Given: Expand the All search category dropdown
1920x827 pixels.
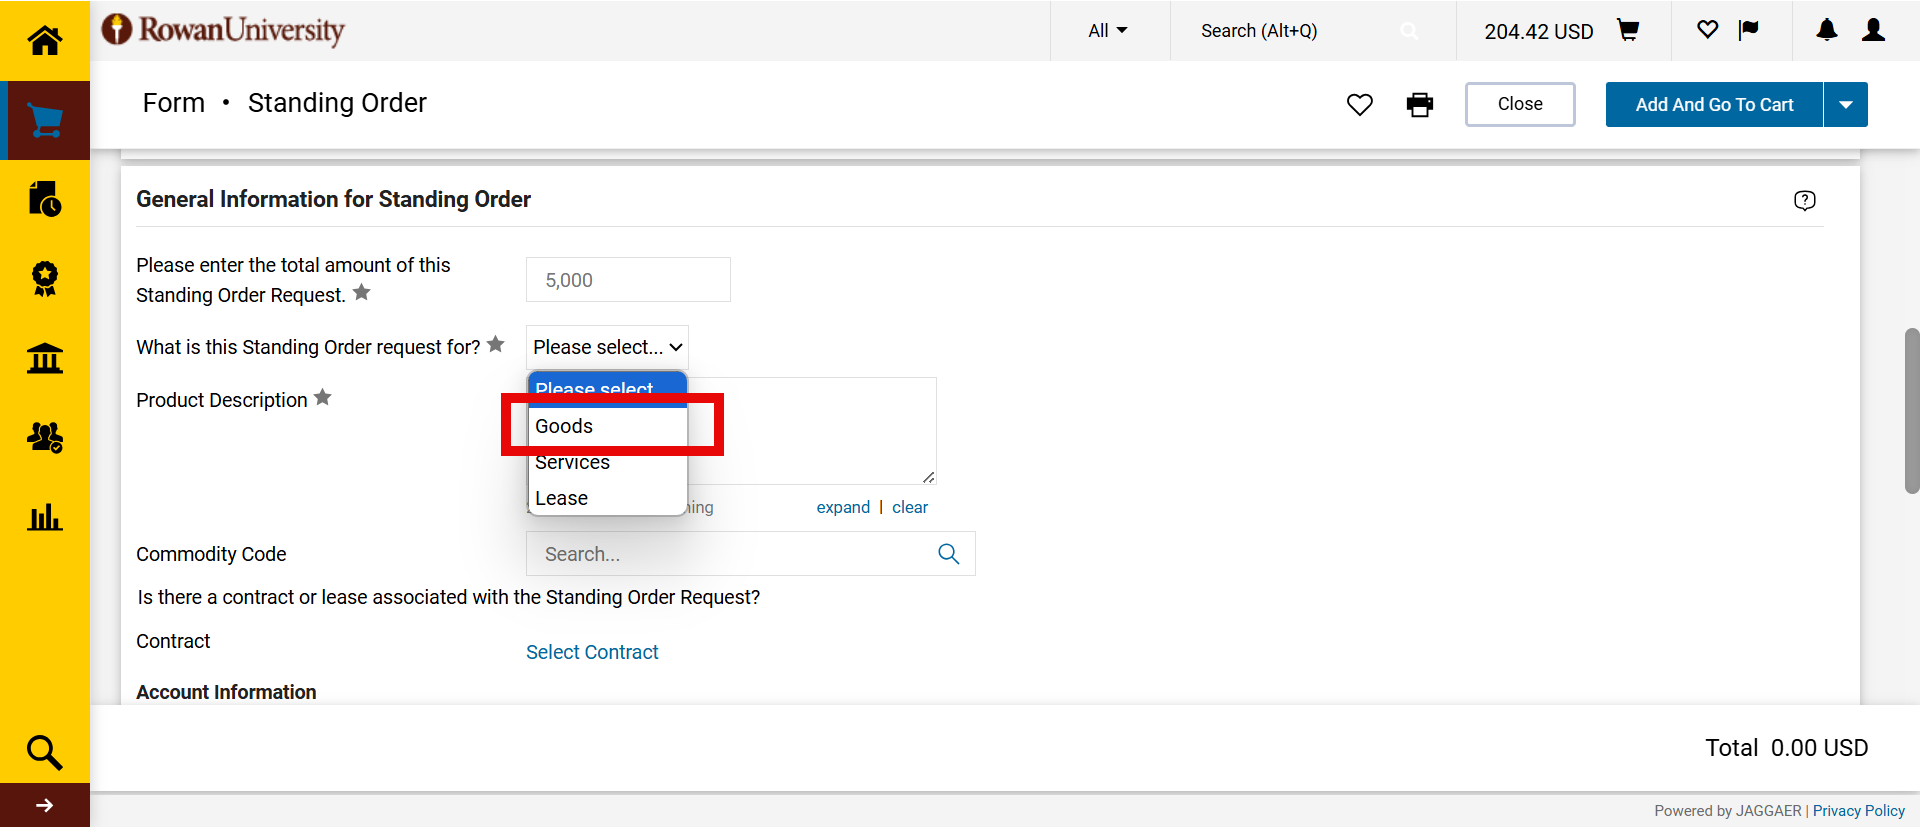Looking at the screenshot, I should pos(1108,31).
